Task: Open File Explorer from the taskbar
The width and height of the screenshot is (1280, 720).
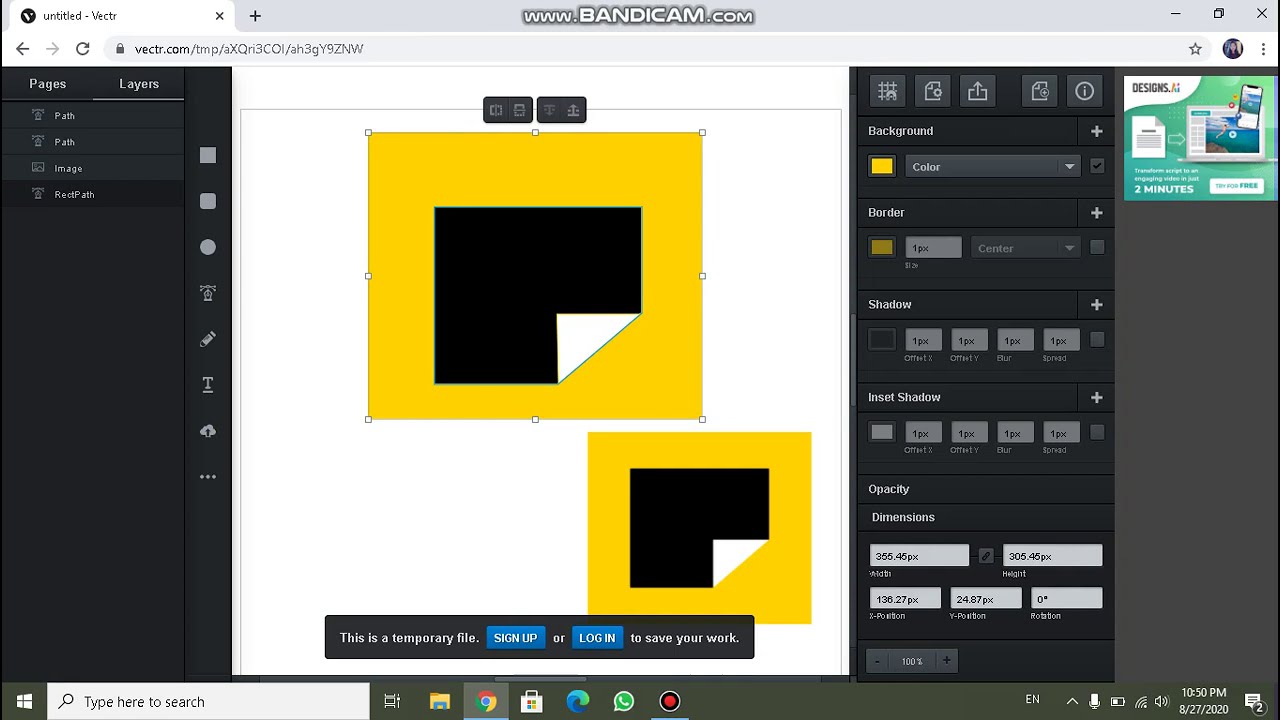Action: point(440,701)
